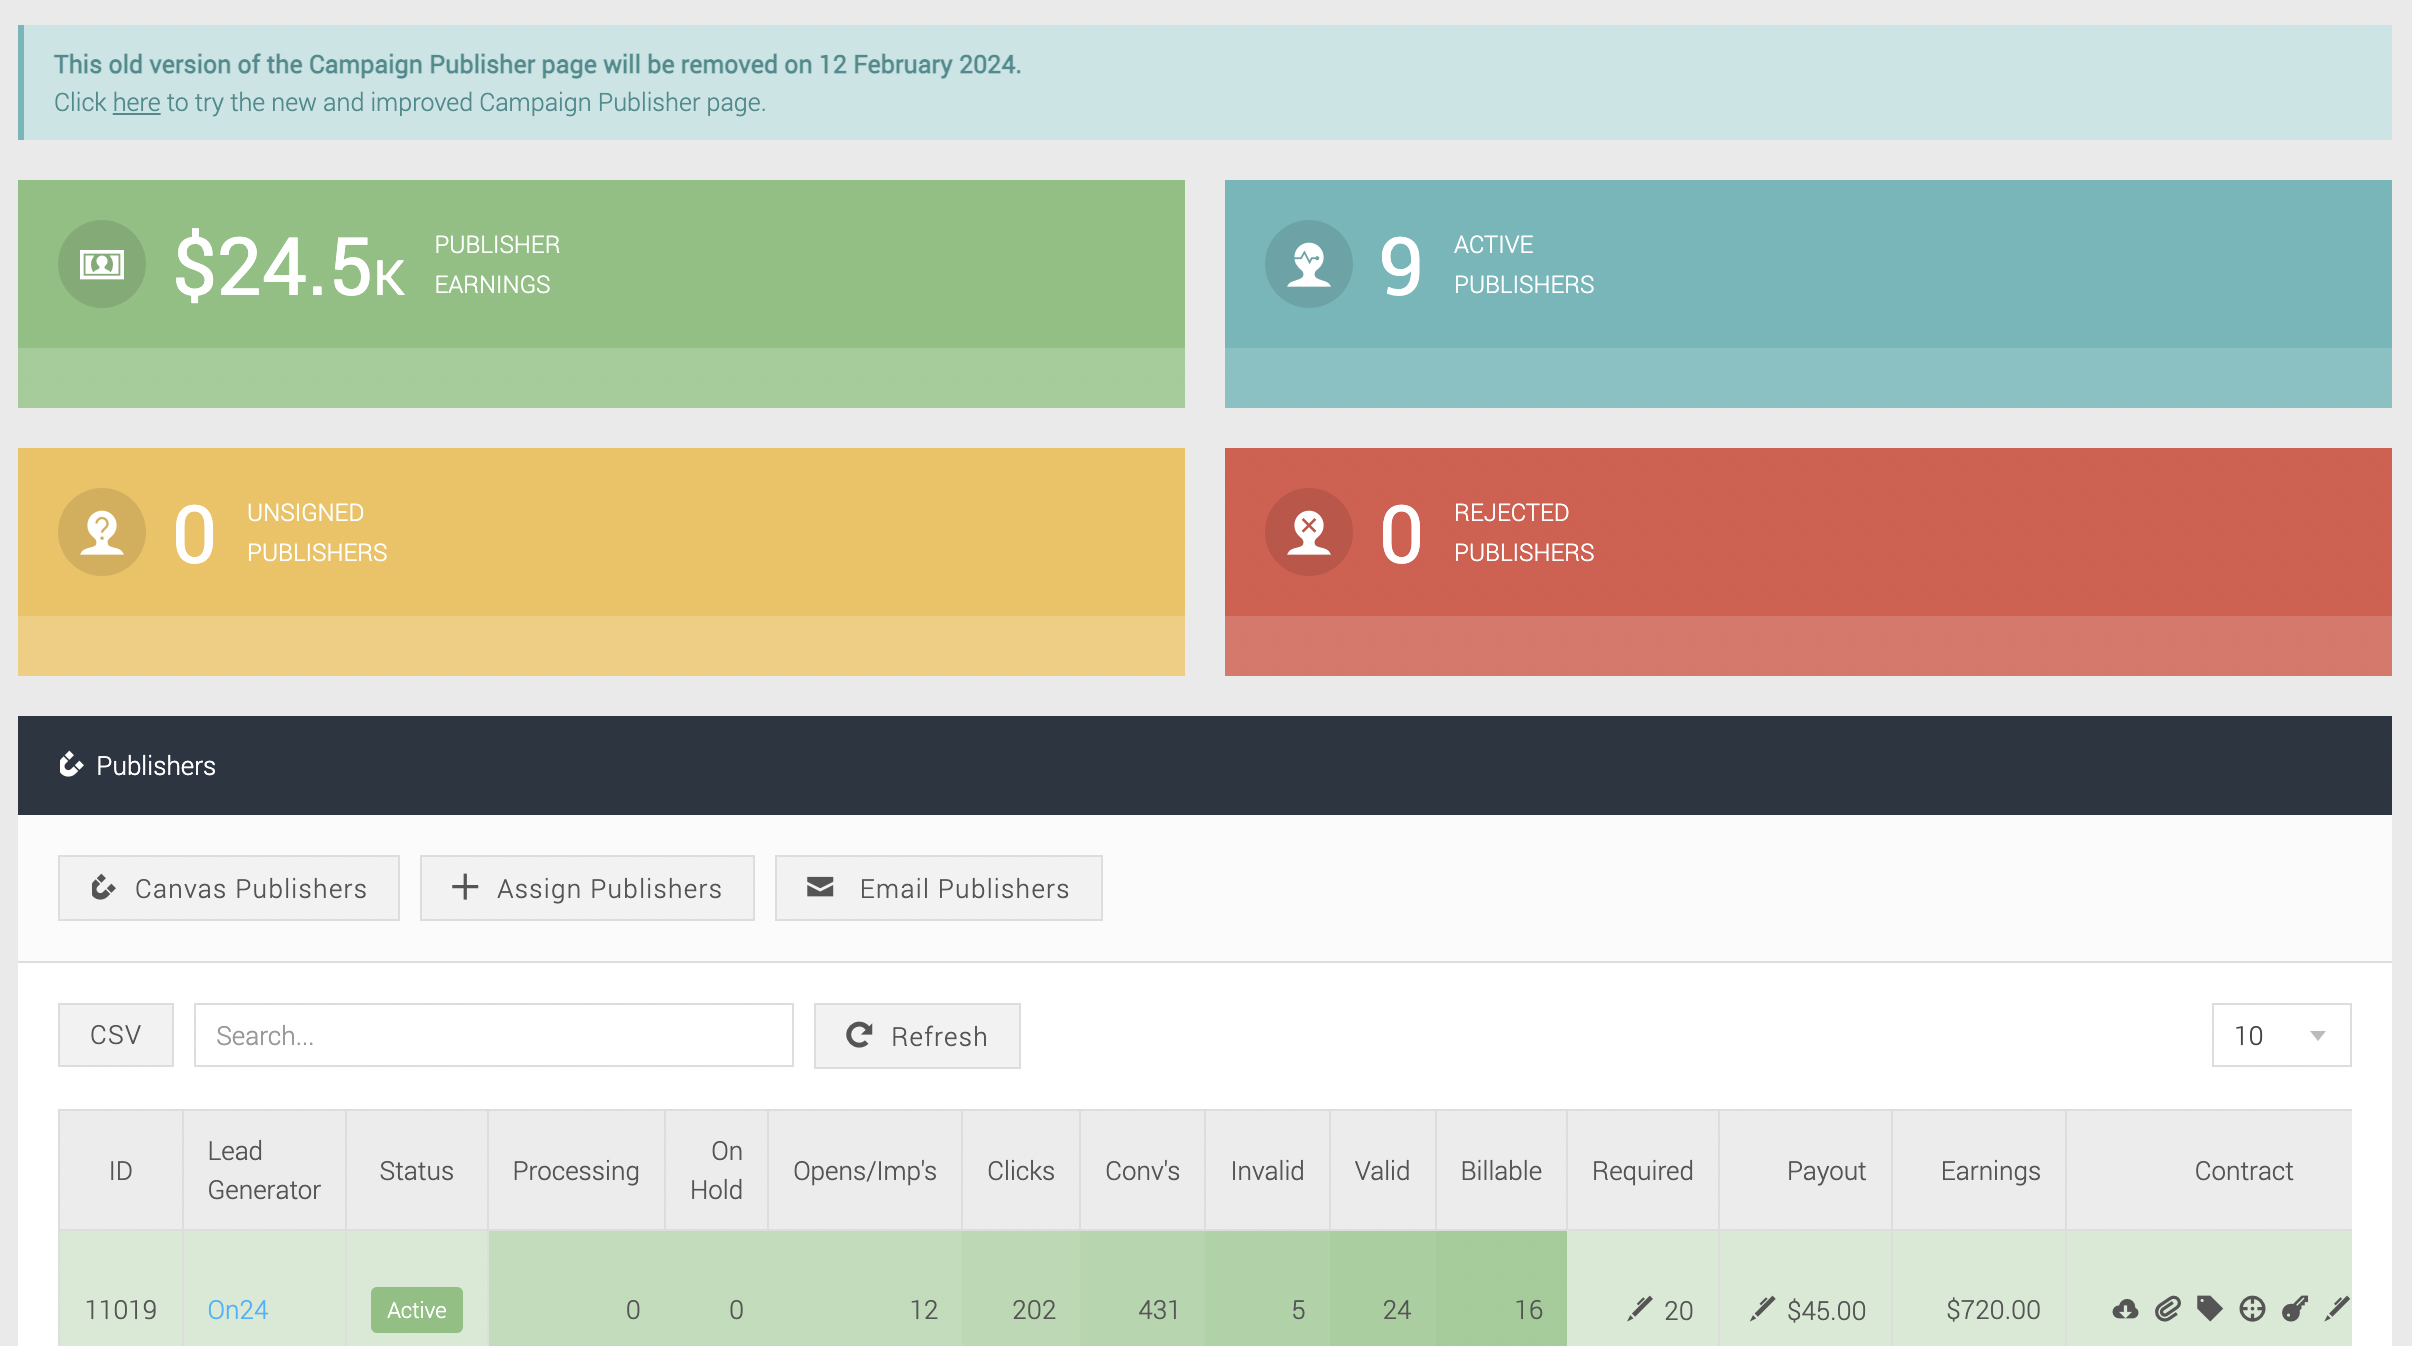
Task: Sort table by Earnings column header
Action: (x=1990, y=1170)
